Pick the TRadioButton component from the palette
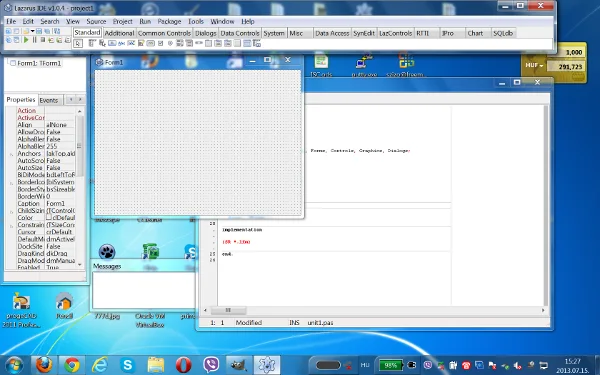 click(x=170, y=43)
